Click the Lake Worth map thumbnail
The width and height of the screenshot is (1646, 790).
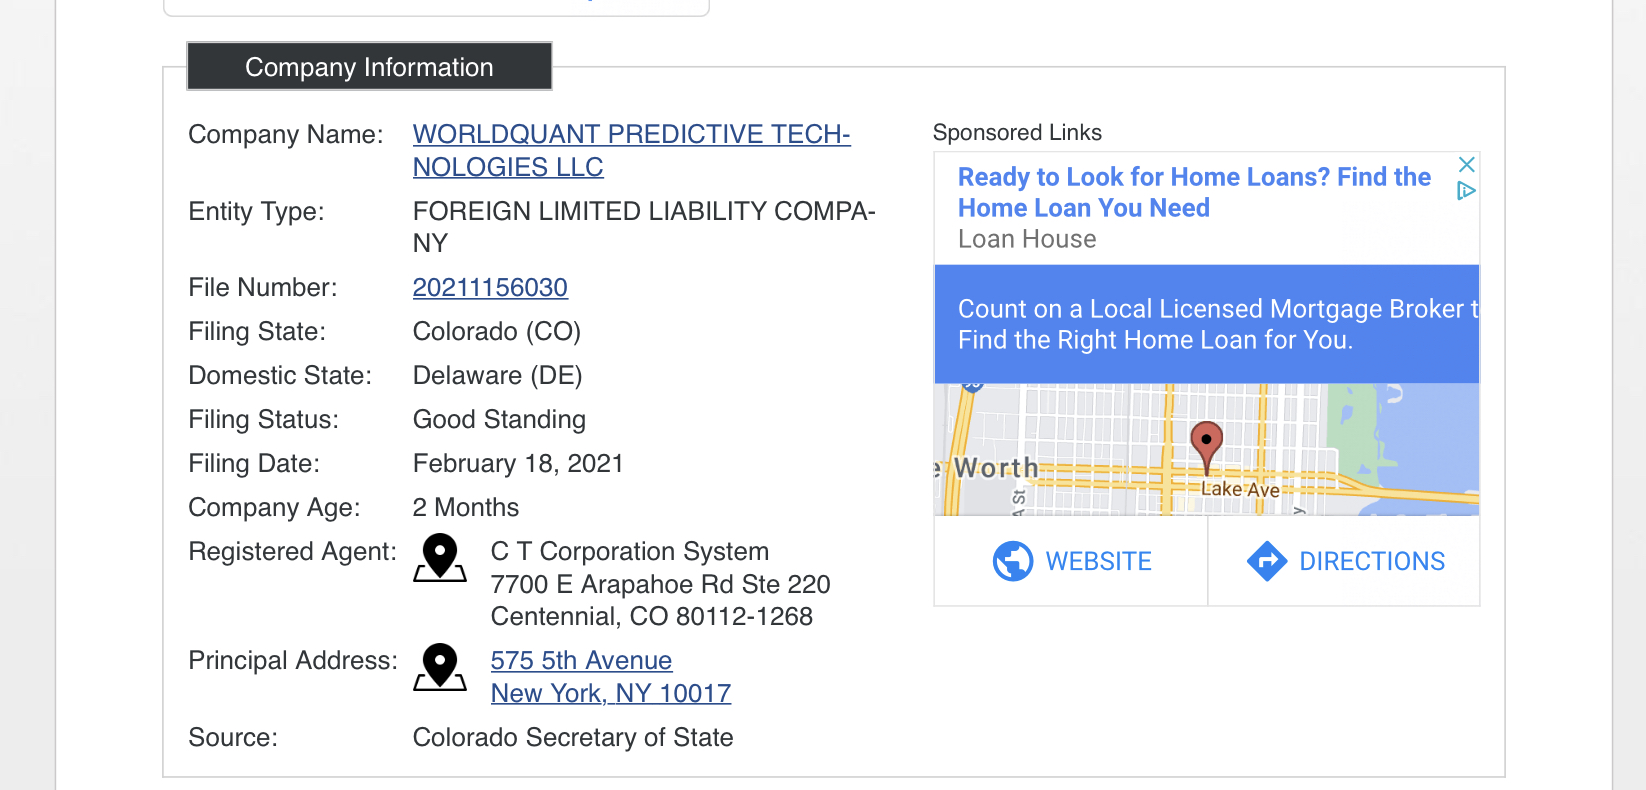[1207, 450]
